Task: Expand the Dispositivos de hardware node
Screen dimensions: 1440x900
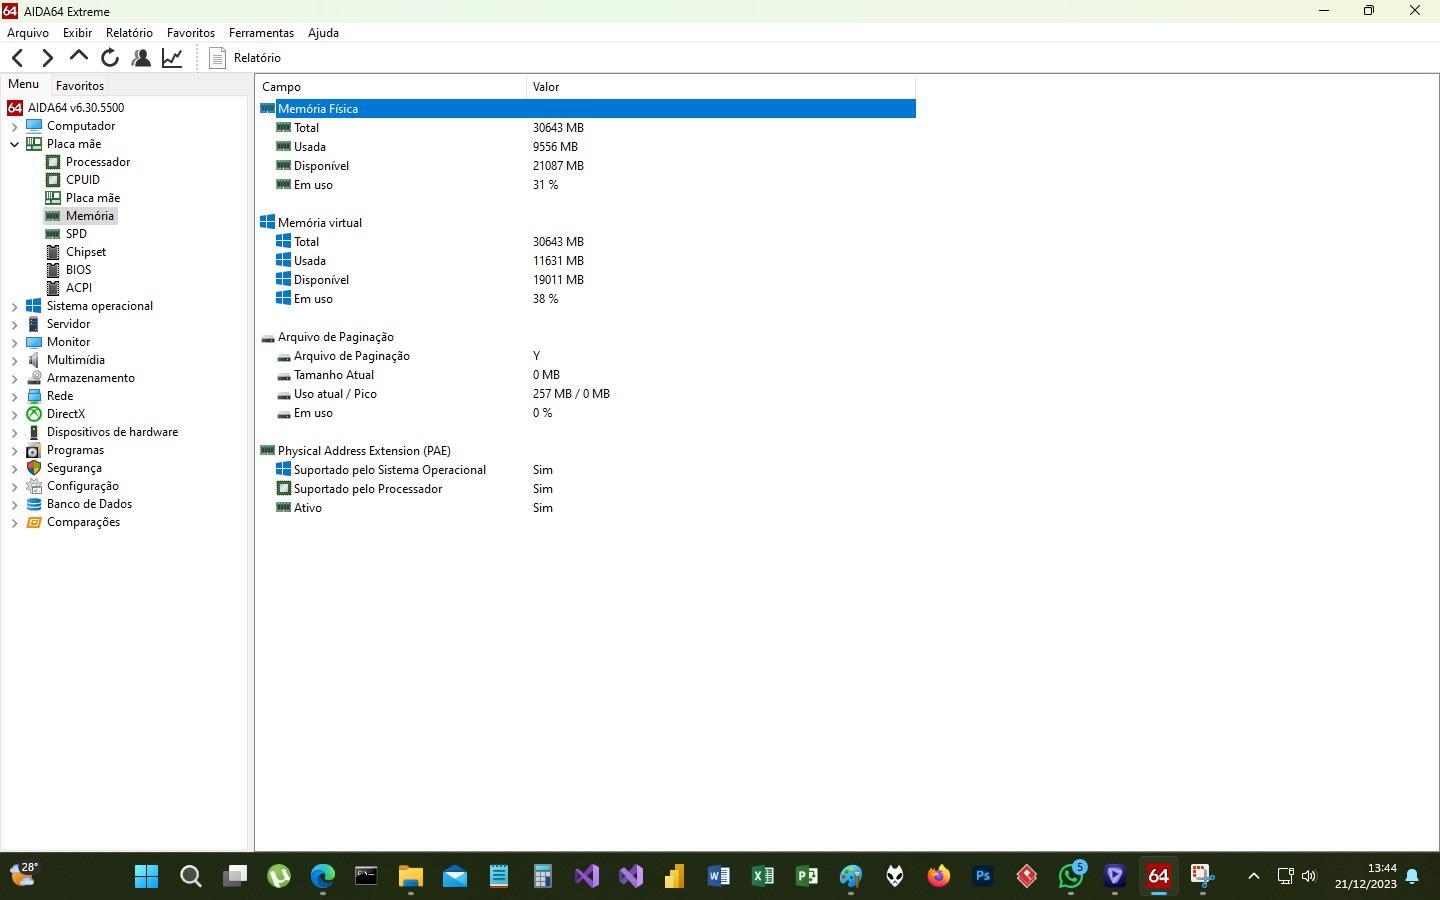Action: pyautogui.click(x=15, y=432)
